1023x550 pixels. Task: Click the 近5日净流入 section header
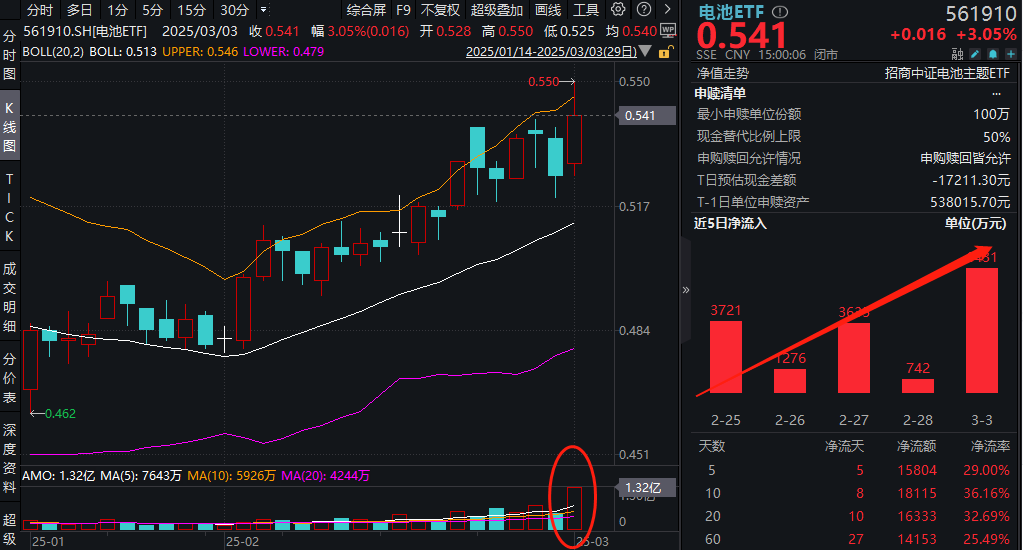[x=730, y=223]
